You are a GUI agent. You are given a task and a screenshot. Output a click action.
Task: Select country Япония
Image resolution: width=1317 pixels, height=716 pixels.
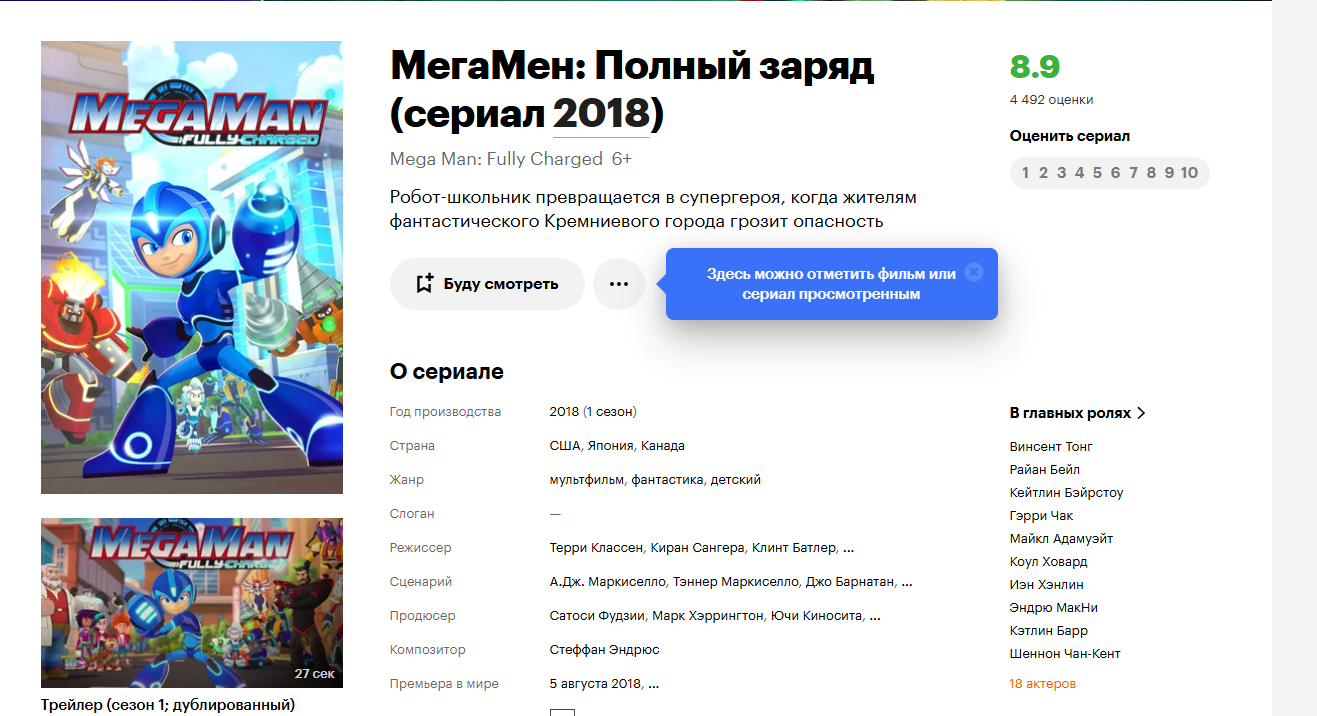pyautogui.click(x=610, y=446)
